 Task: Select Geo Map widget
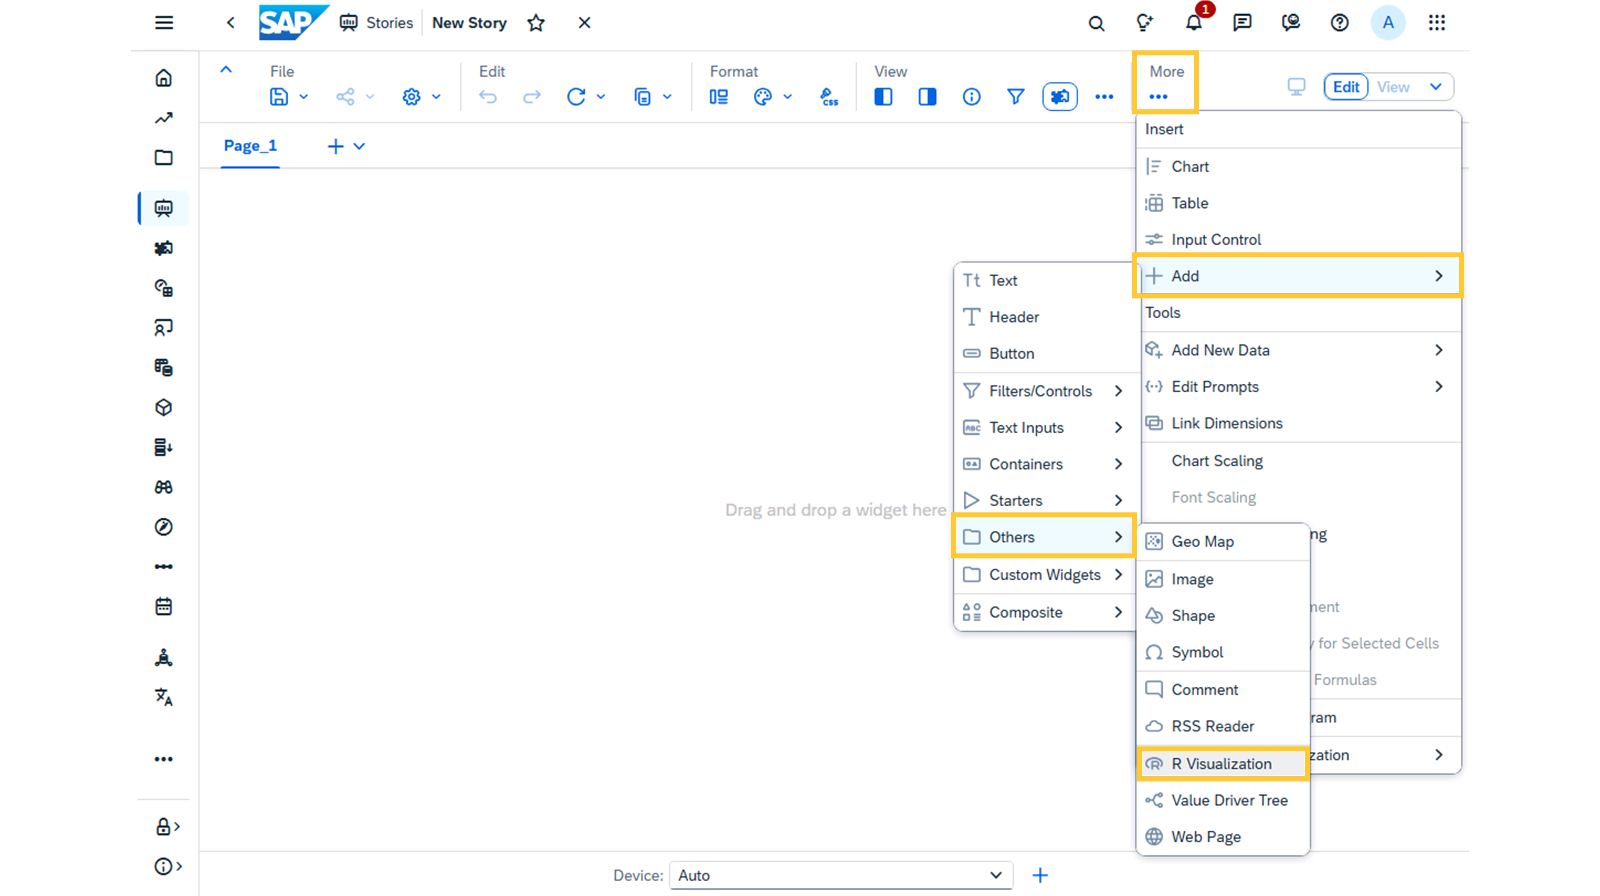coord(1223,542)
